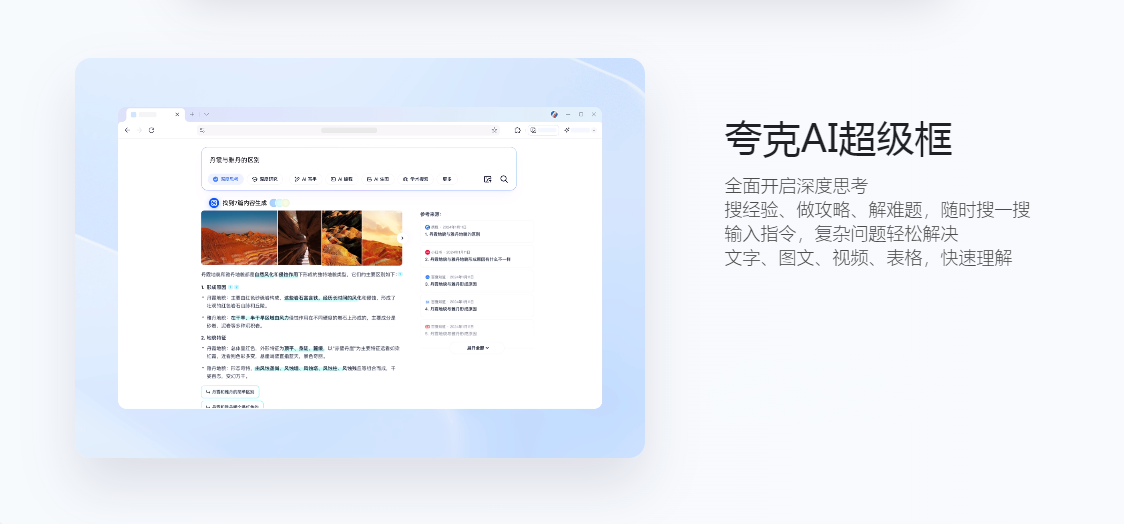Maximize the browser window
This screenshot has height=524, width=1124.
581,114
